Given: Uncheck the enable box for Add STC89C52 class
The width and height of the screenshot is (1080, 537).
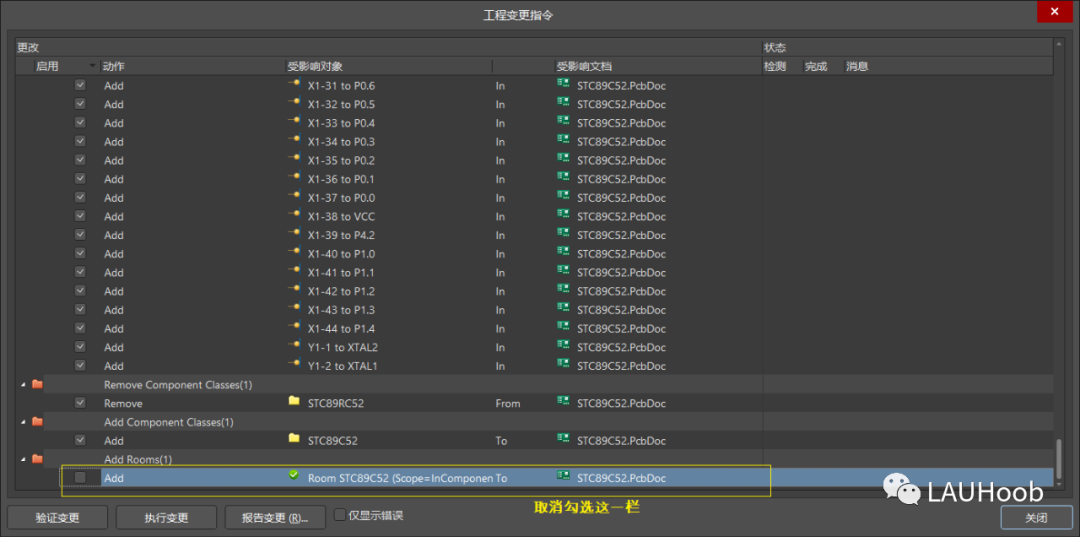Looking at the screenshot, I should pyautogui.click(x=81, y=439).
